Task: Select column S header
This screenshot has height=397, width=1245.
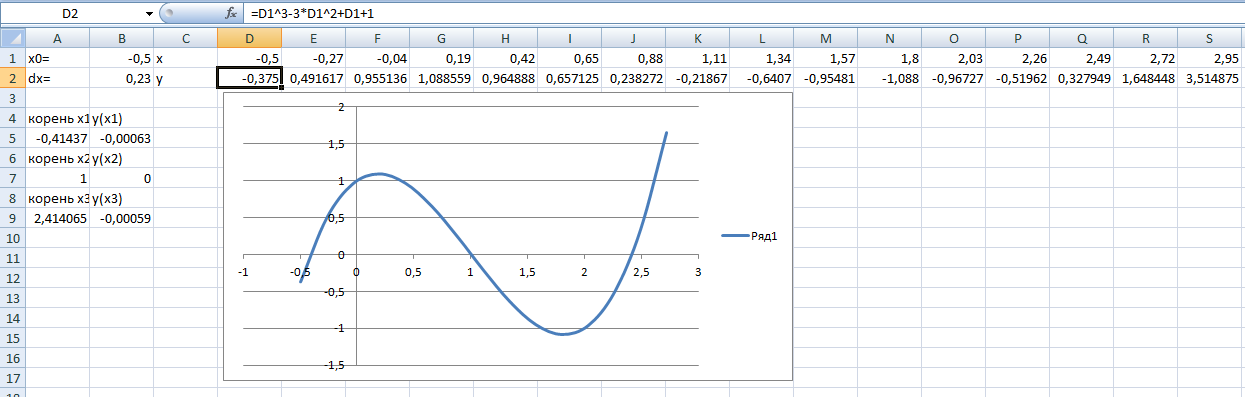Action: 1209,38
